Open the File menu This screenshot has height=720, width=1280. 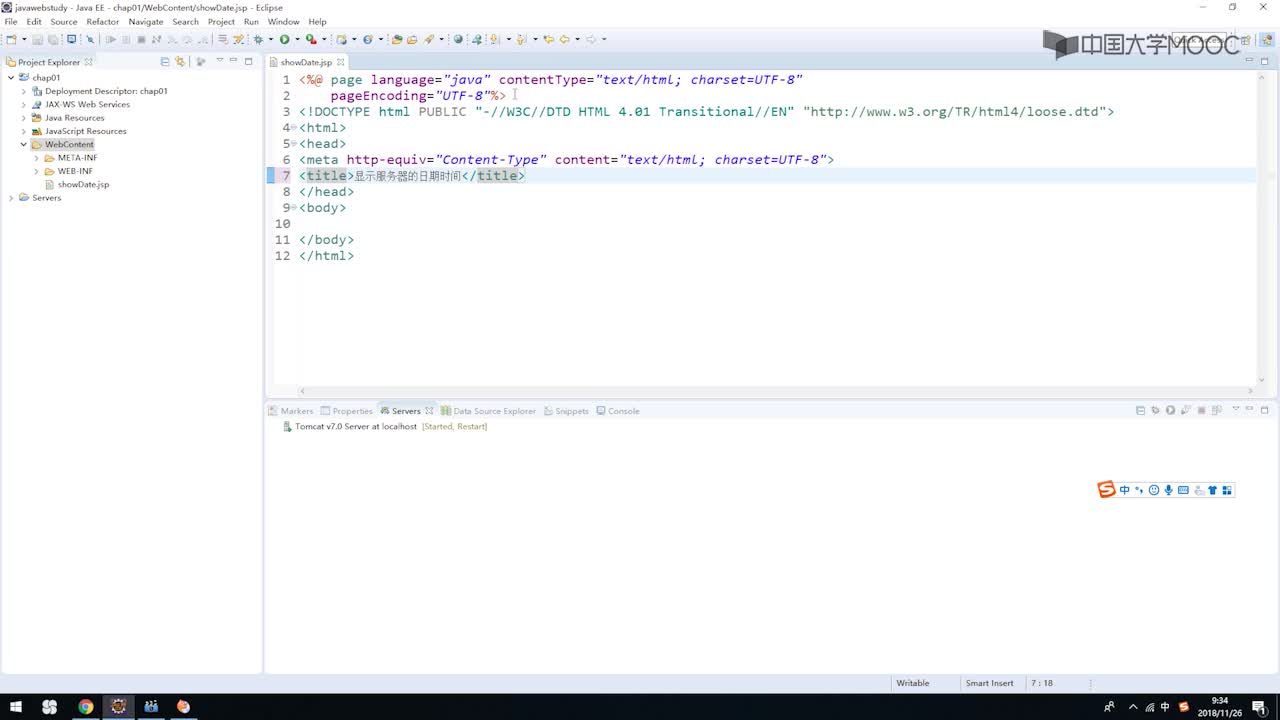coord(11,21)
